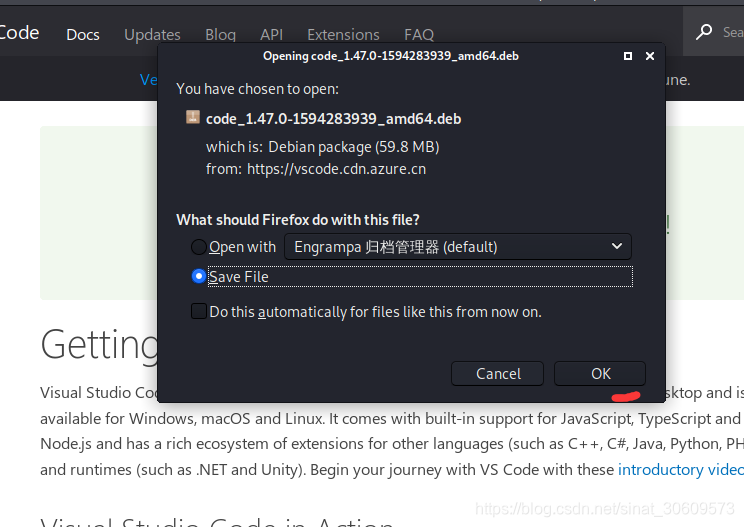744x527 pixels.
Task: Enable 'Do this automatically' checkbox
Action: (x=199, y=312)
